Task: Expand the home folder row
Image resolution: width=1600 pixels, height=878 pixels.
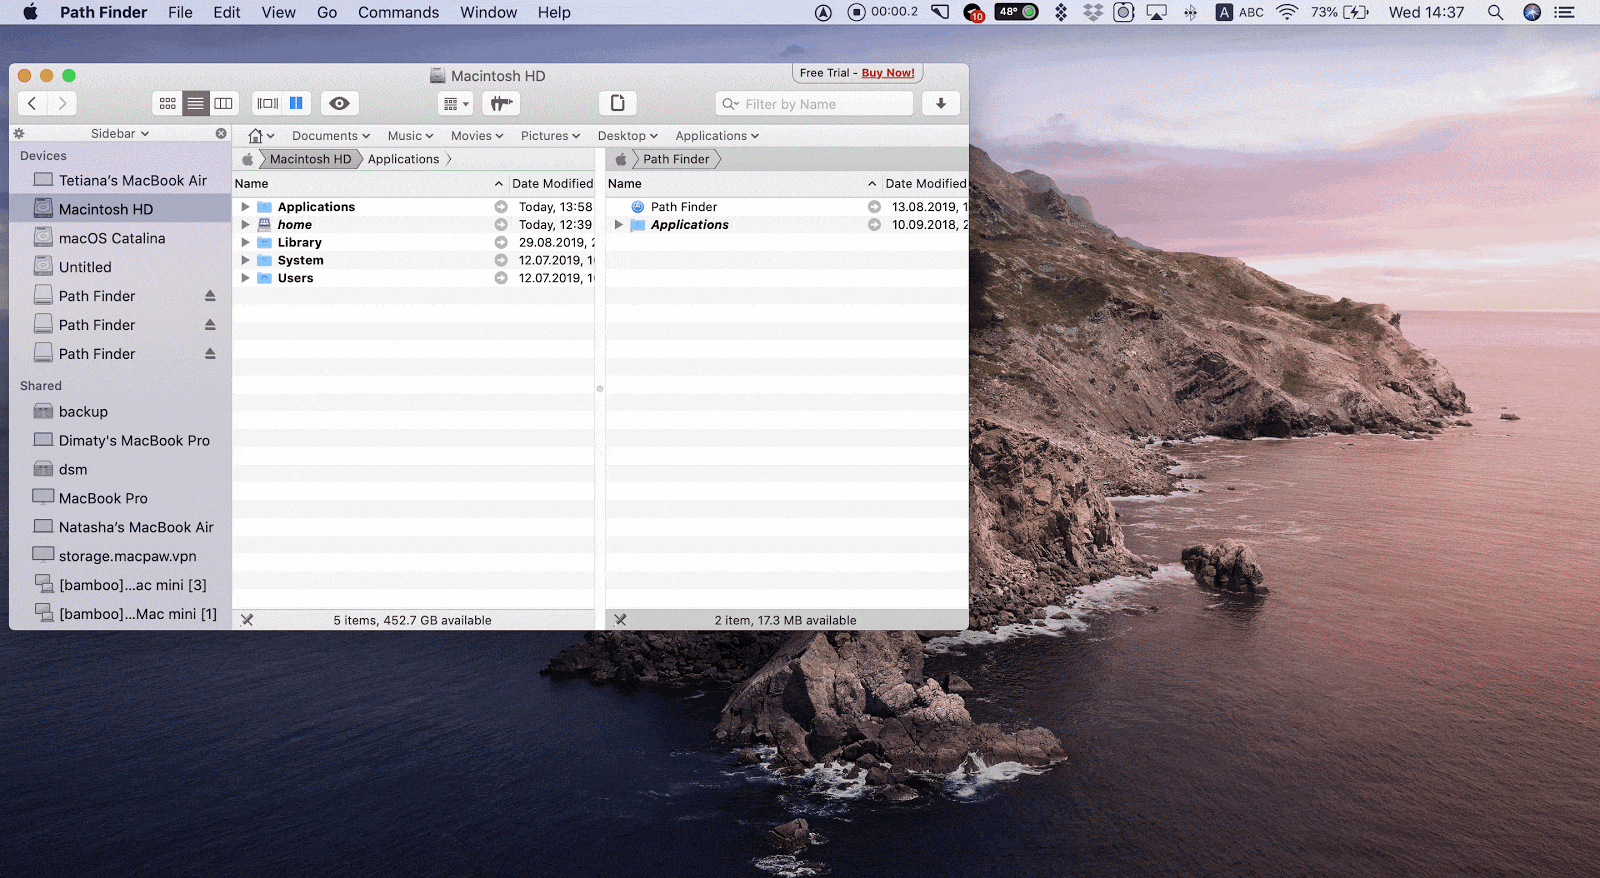Action: point(245,225)
